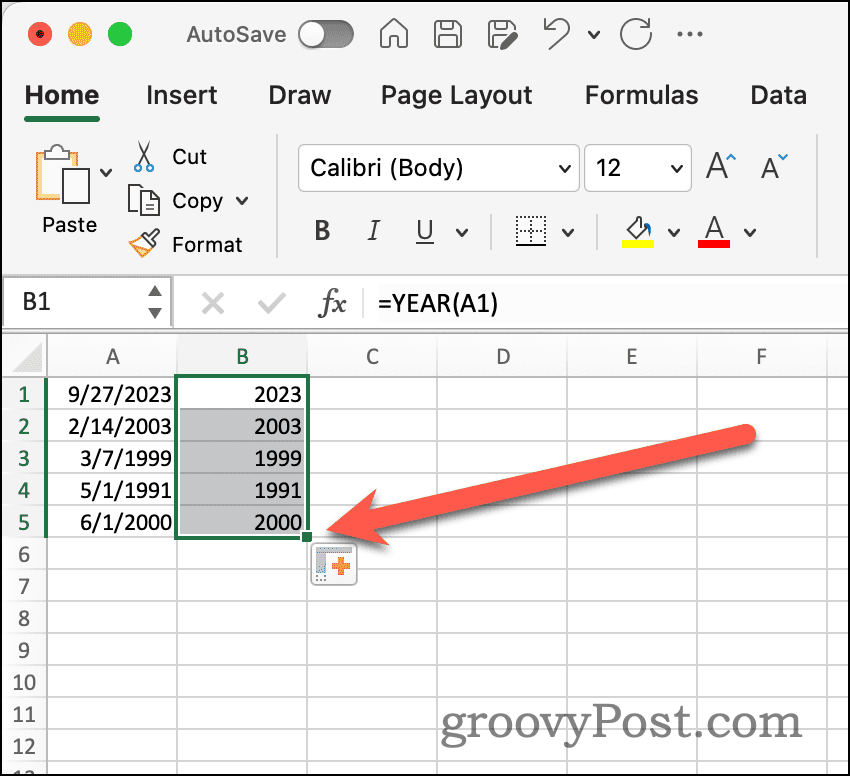Click the Borders icon
Screen dimensions: 850x776
(531, 230)
